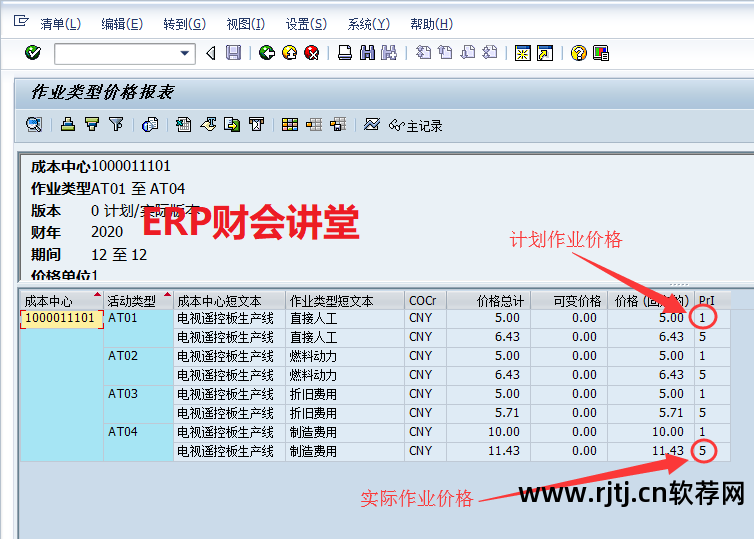Click the 活动类型 column header
This screenshot has height=539, width=754.
pyautogui.click(x=138, y=301)
